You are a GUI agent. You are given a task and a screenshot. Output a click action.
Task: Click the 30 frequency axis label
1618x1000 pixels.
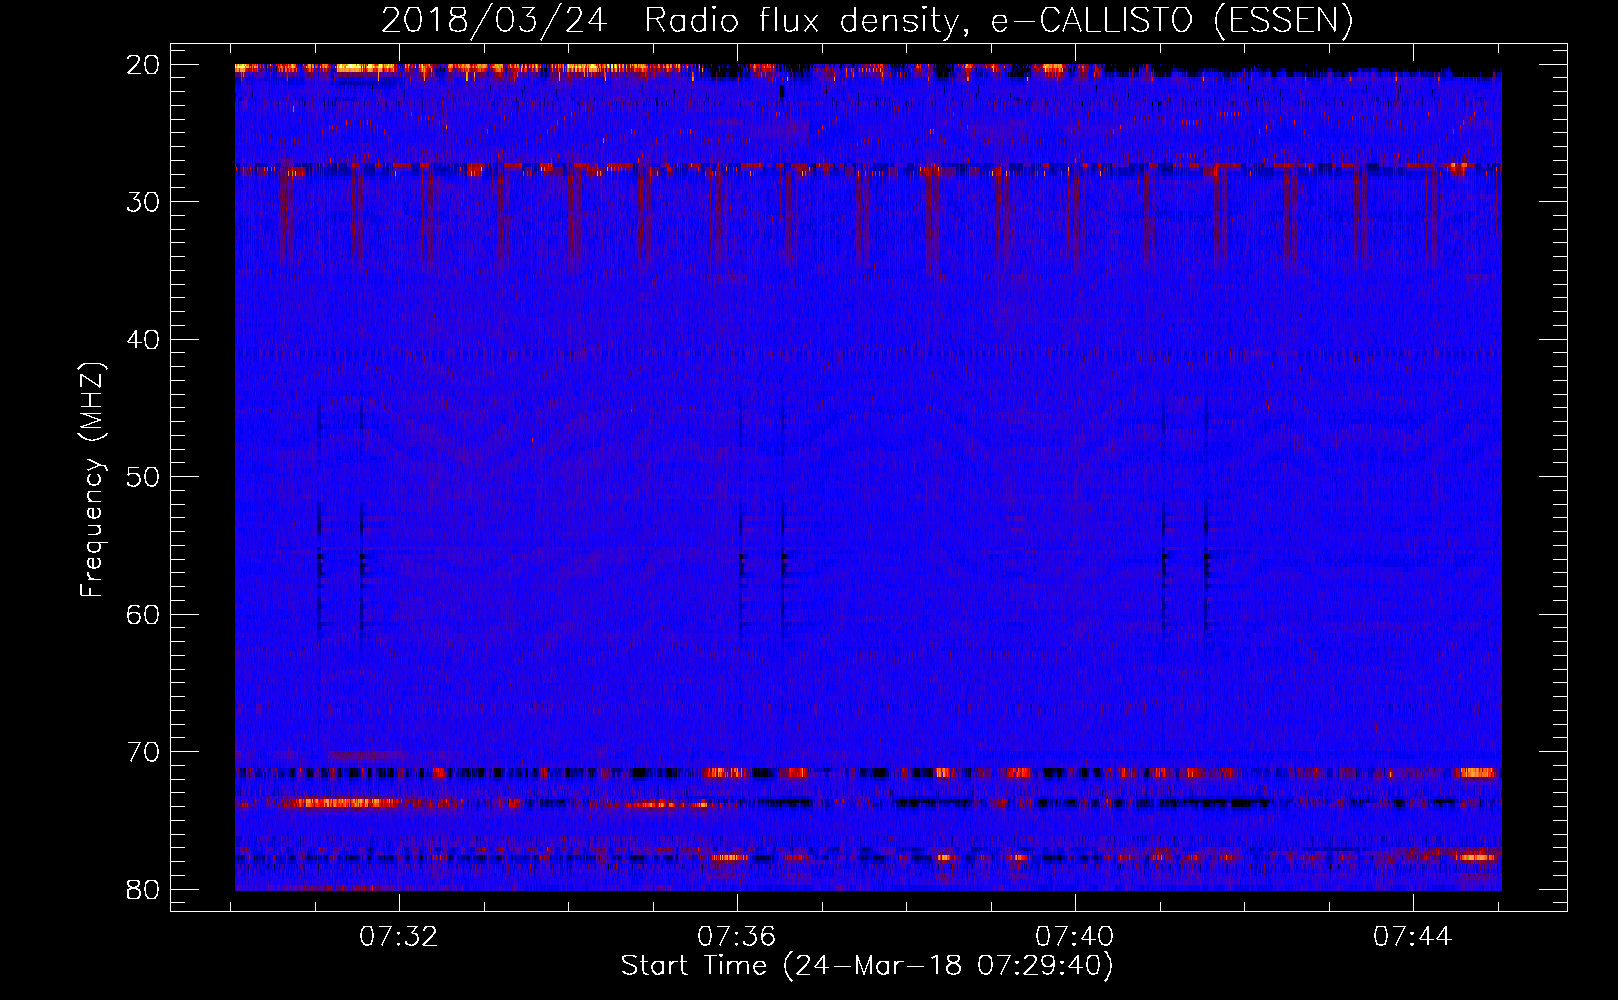[x=144, y=202]
